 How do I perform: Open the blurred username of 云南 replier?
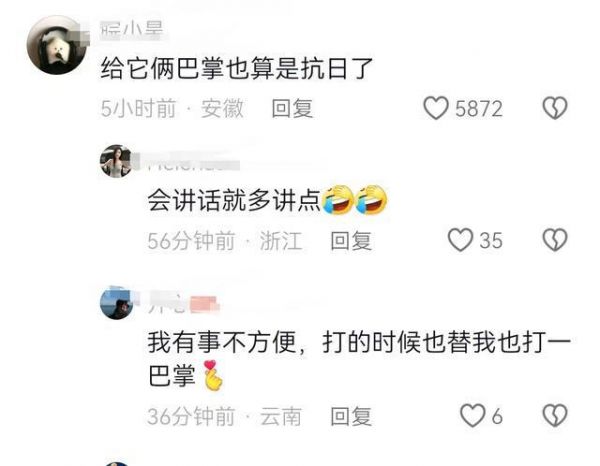coord(184,305)
